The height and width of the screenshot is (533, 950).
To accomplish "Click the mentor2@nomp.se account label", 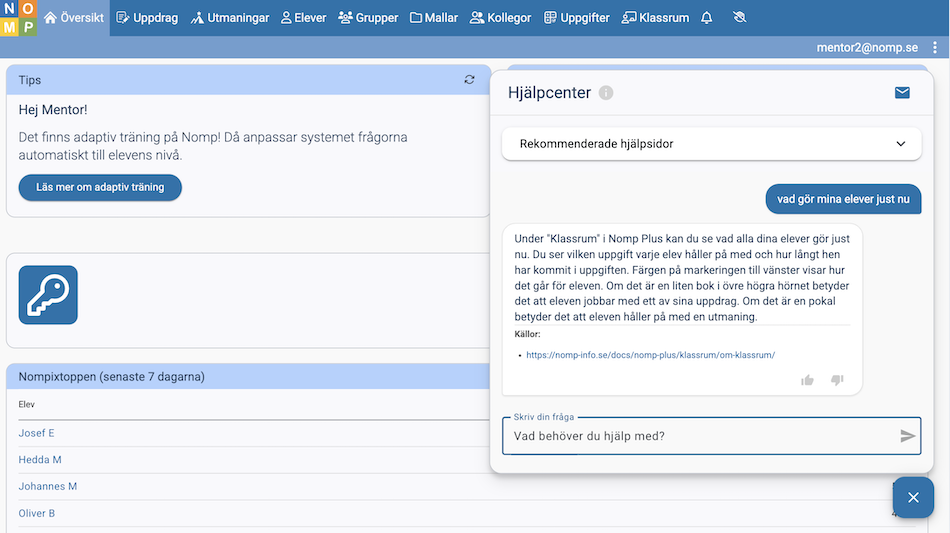I will tap(867, 47).
